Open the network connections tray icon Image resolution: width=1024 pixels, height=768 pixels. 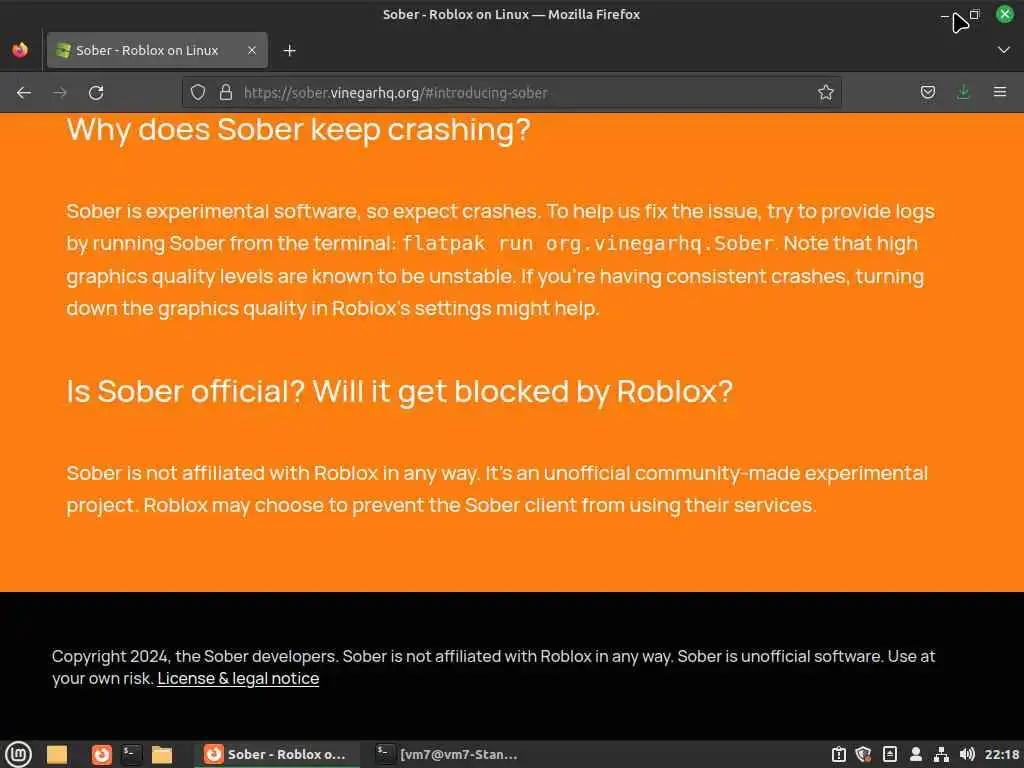pyautogui.click(x=941, y=754)
